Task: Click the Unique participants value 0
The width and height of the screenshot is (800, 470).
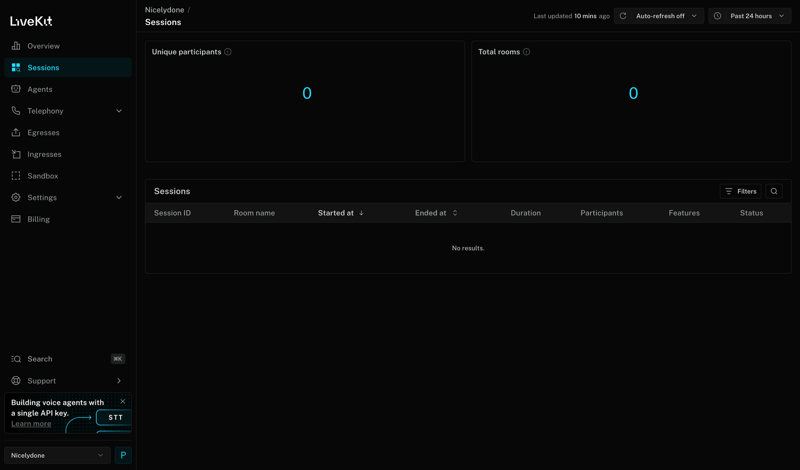Action: pos(307,93)
